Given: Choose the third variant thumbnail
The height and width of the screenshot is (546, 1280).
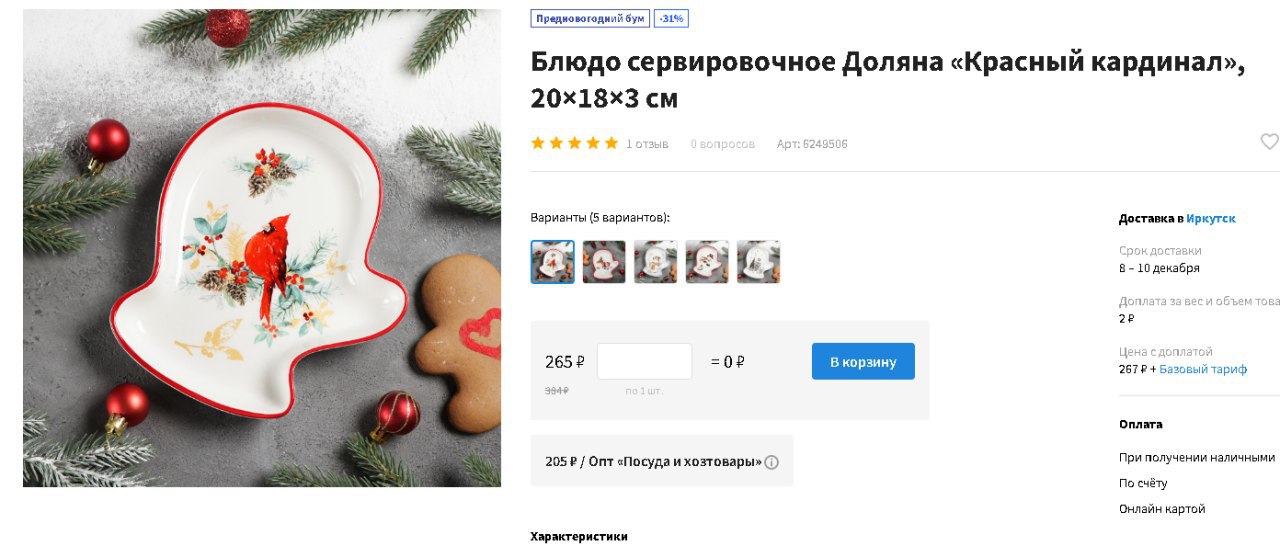Looking at the screenshot, I should pos(655,262).
